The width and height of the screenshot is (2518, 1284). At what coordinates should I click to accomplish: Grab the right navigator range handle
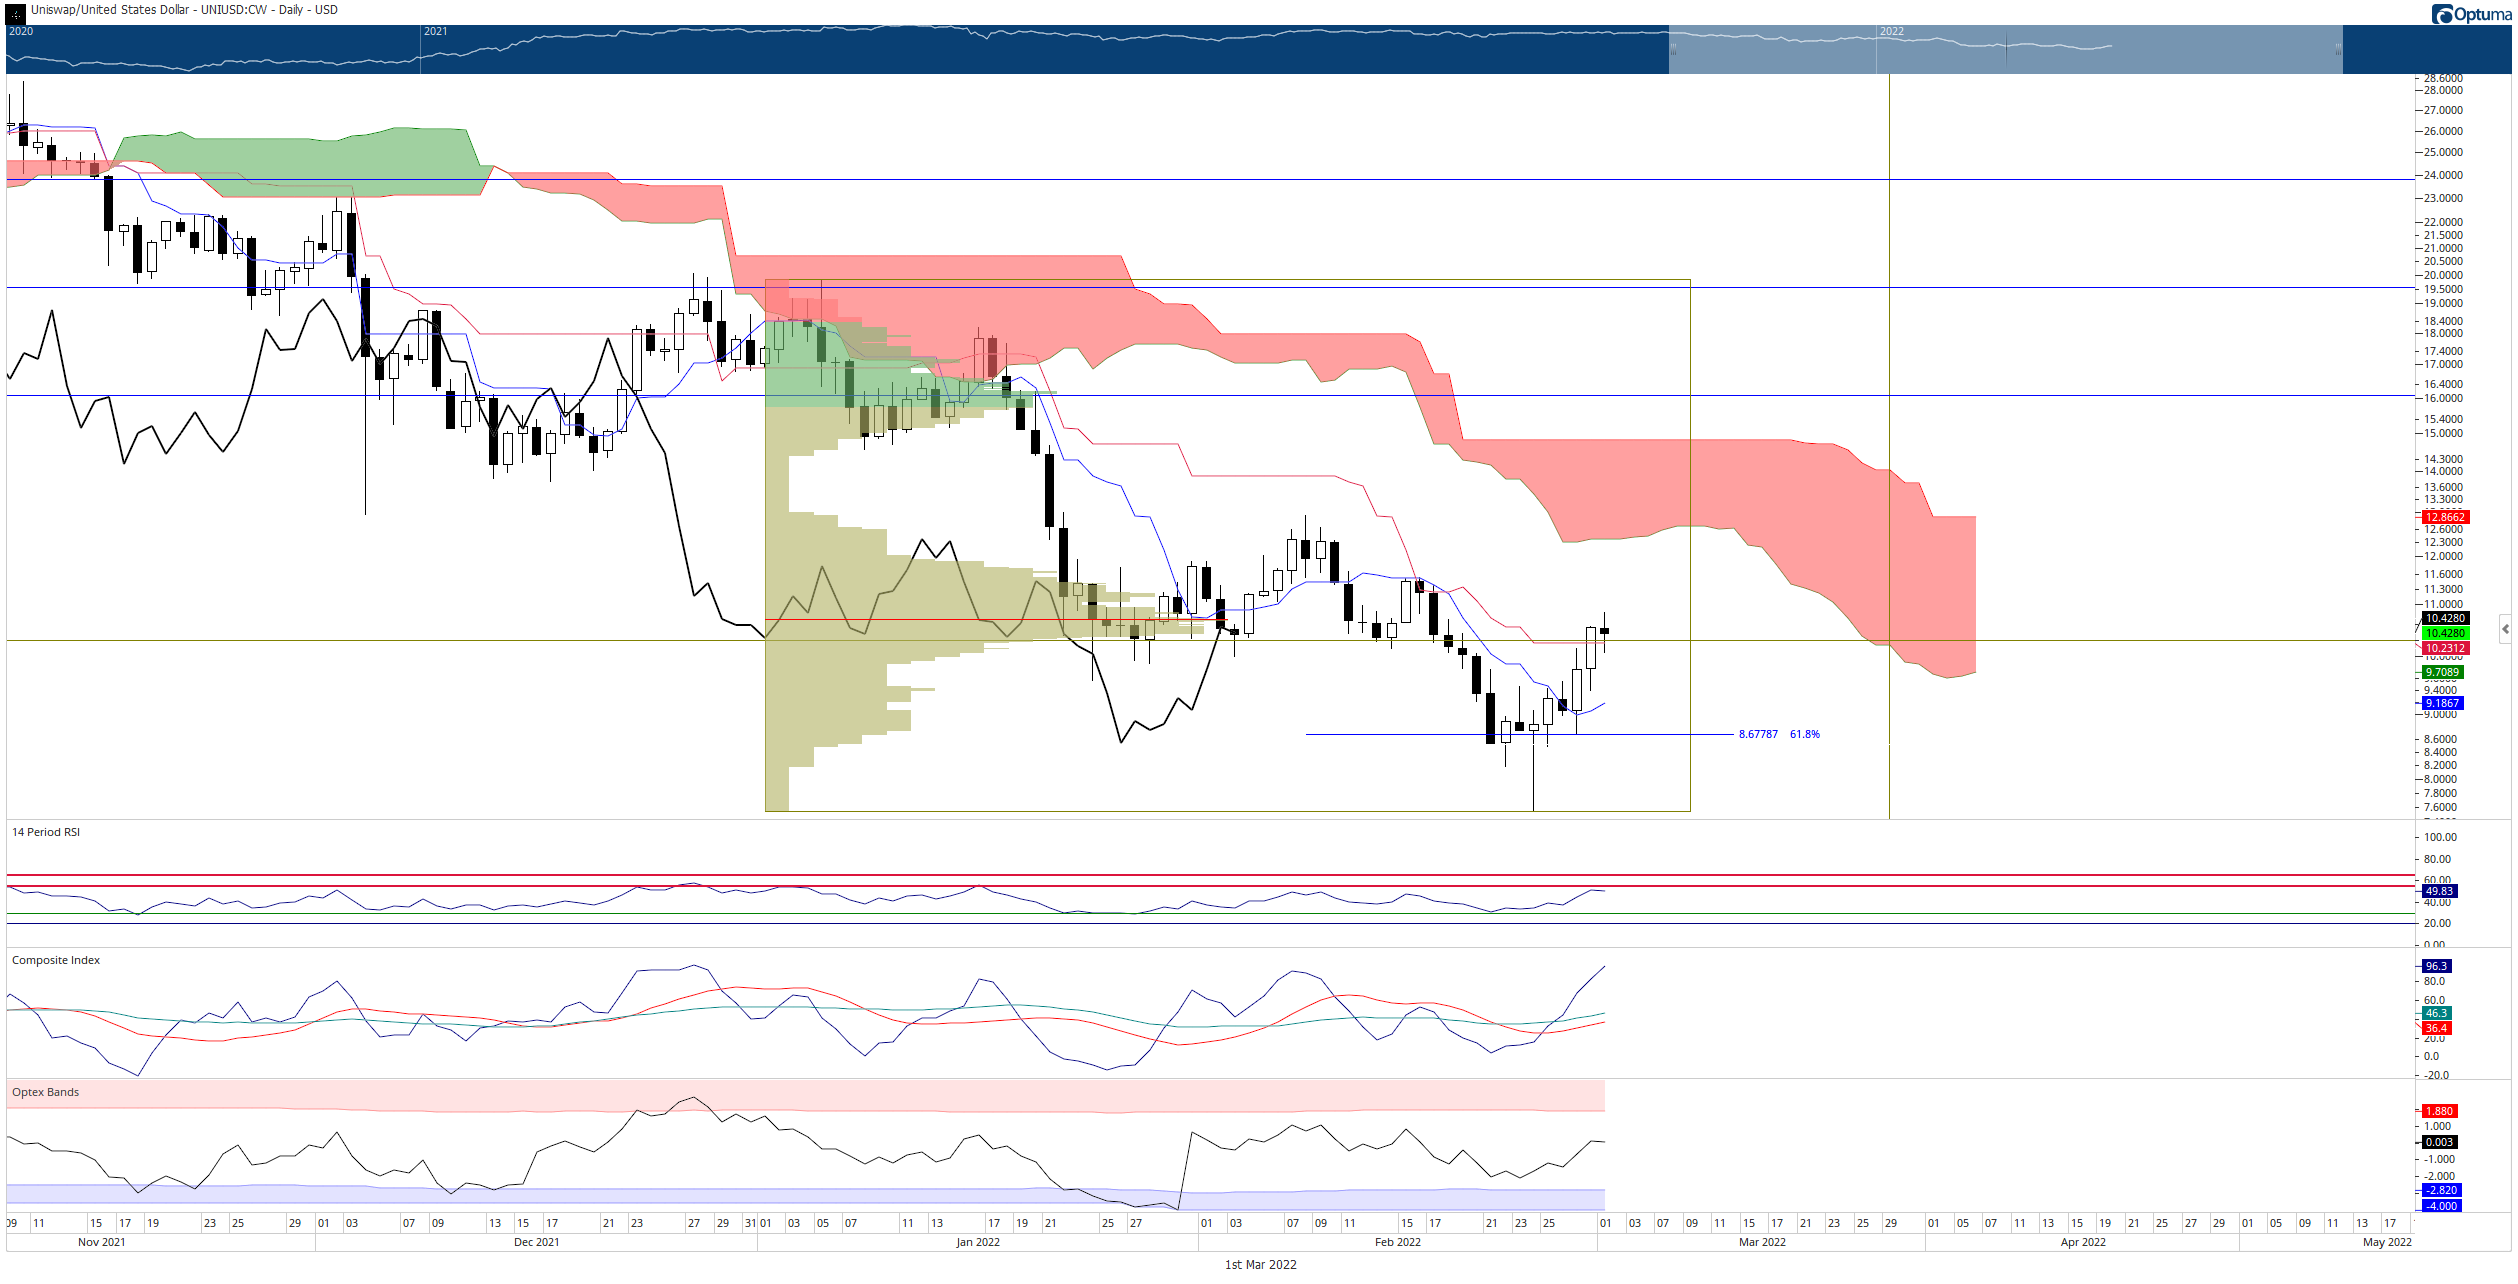pyautogui.click(x=2339, y=48)
